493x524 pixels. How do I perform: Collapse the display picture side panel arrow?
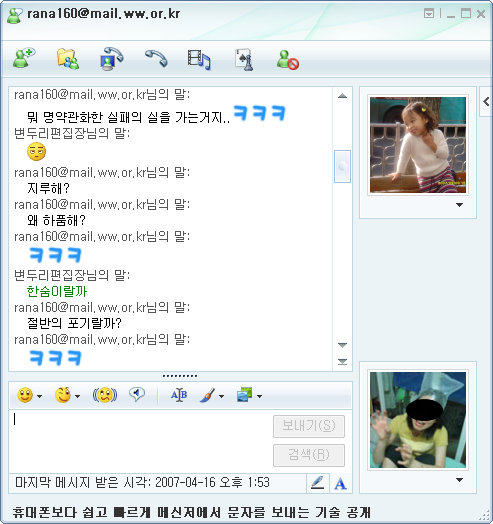tap(486, 102)
